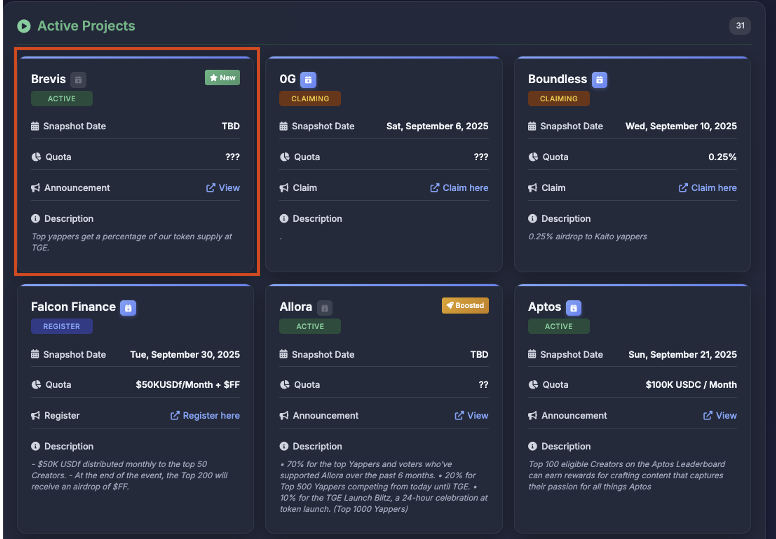Click the 0.25% quota value in Boundless
Screen dimensions: 776x539
point(722,157)
